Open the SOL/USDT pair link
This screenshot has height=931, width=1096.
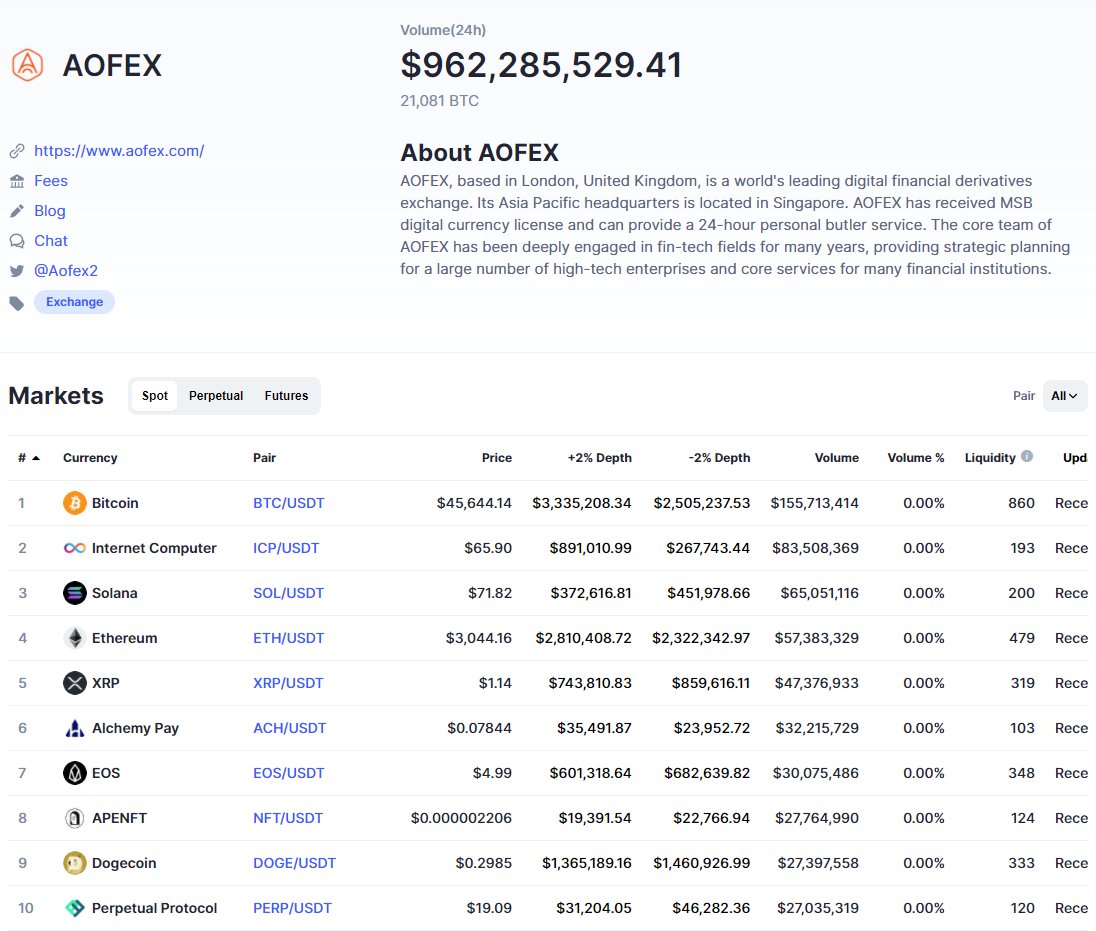click(288, 593)
